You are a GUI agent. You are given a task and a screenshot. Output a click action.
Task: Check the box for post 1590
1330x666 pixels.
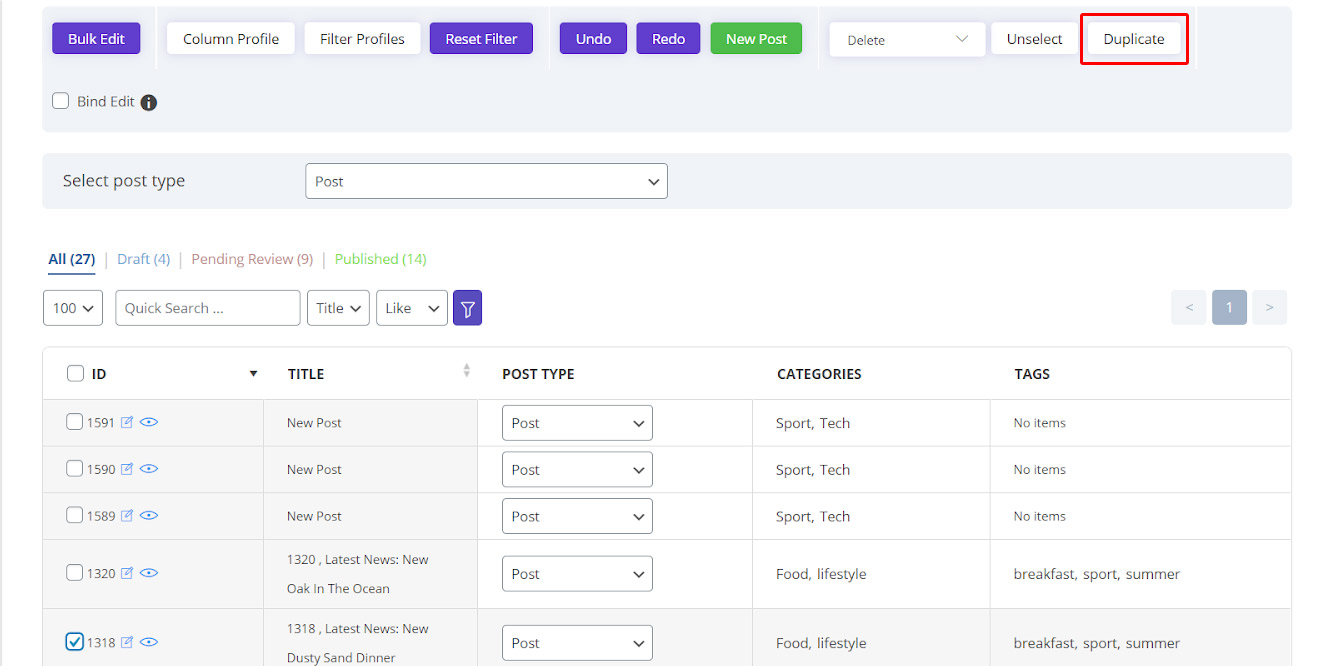[x=75, y=469]
